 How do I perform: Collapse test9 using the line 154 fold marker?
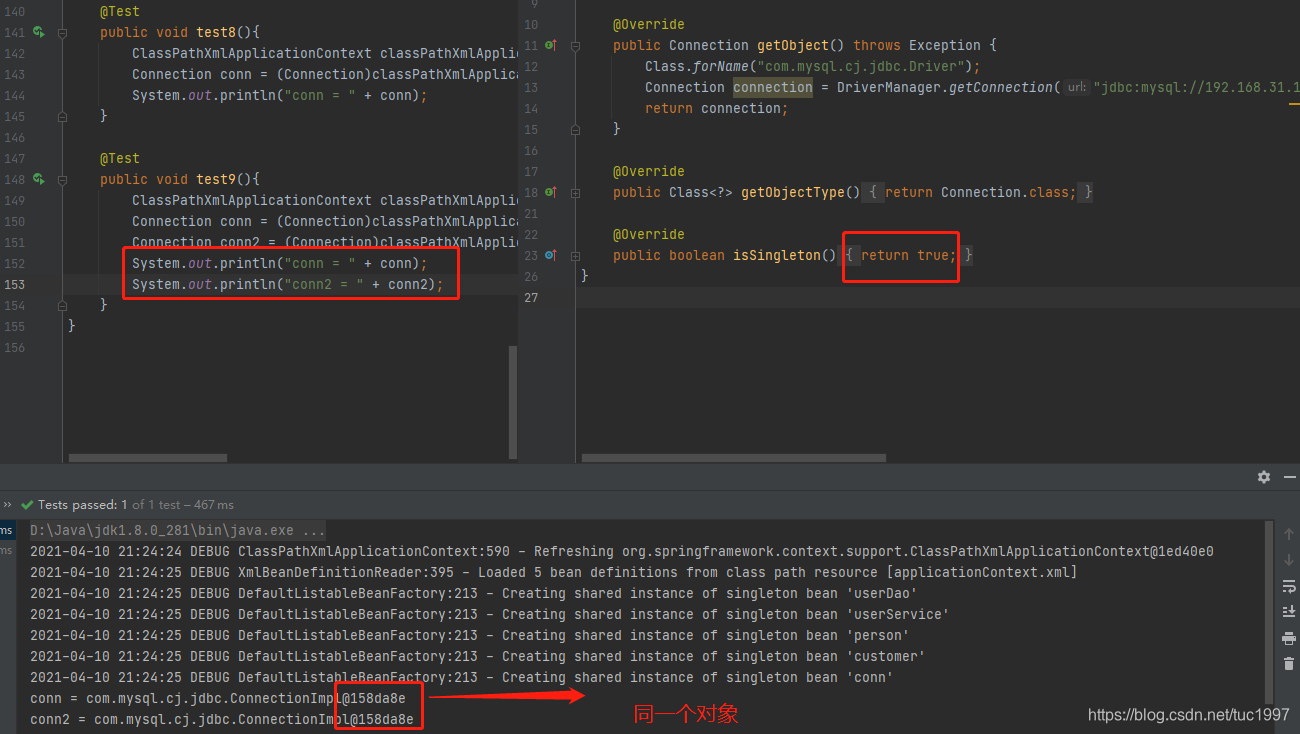tap(62, 305)
